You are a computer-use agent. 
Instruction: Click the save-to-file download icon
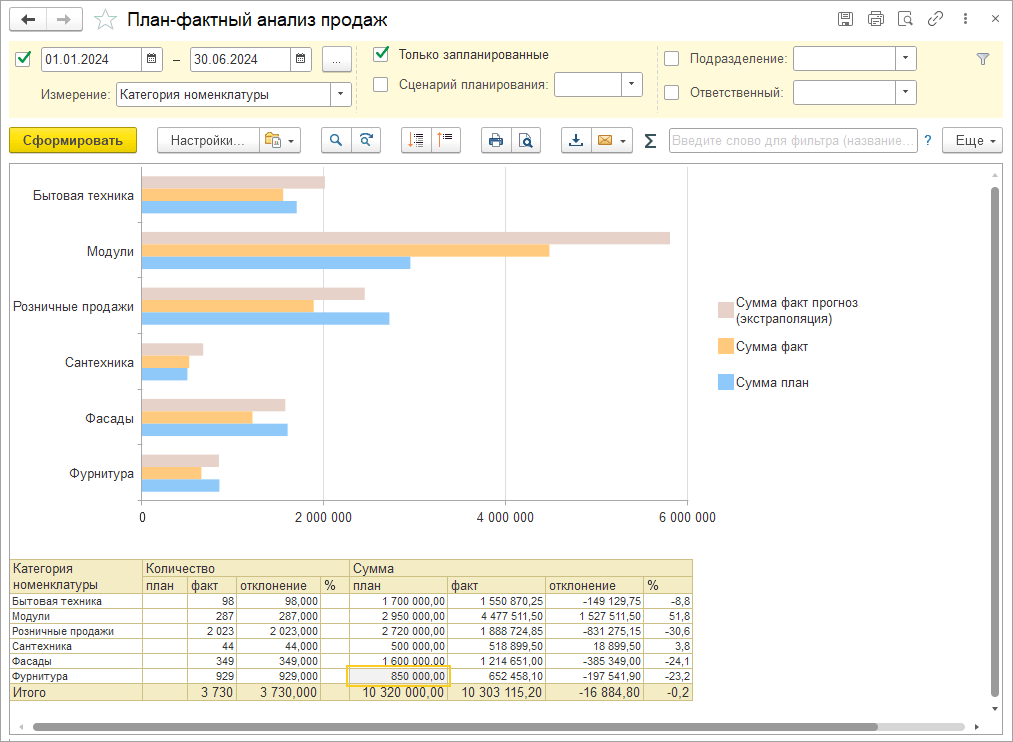(x=575, y=141)
